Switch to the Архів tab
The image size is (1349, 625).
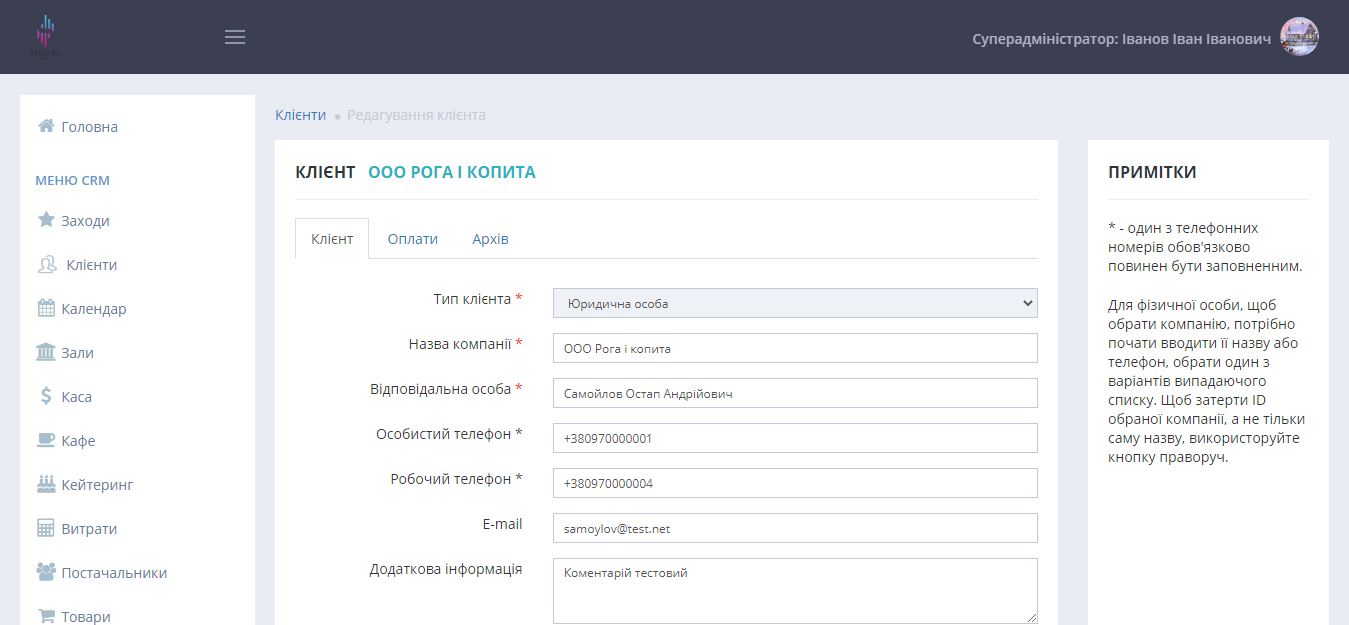pos(490,239)
